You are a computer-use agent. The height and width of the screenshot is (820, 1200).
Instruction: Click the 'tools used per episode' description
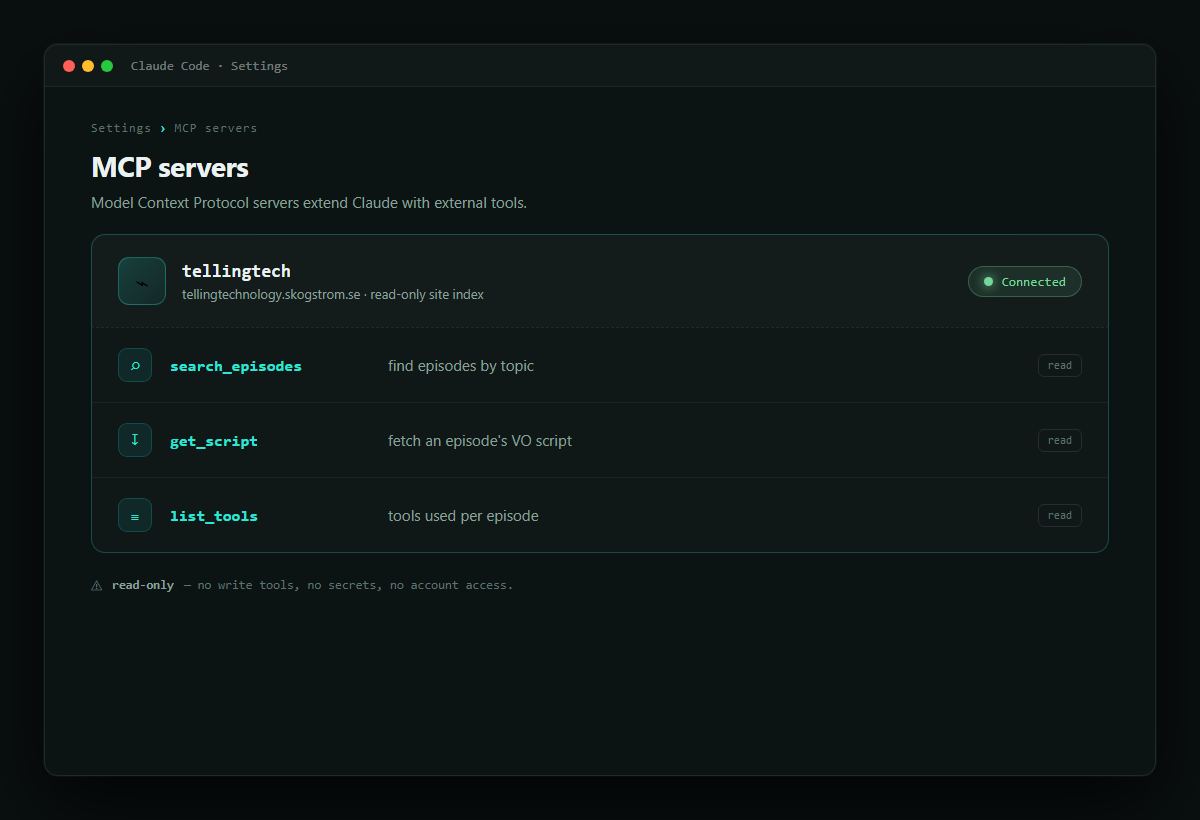coord(463,516)
